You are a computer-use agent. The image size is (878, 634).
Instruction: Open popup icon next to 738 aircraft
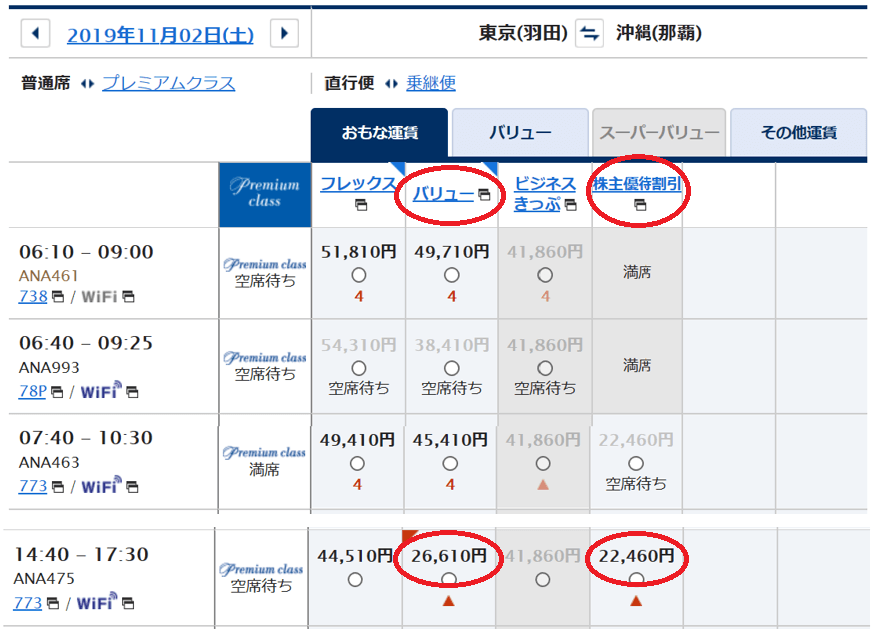click(58, 297)
